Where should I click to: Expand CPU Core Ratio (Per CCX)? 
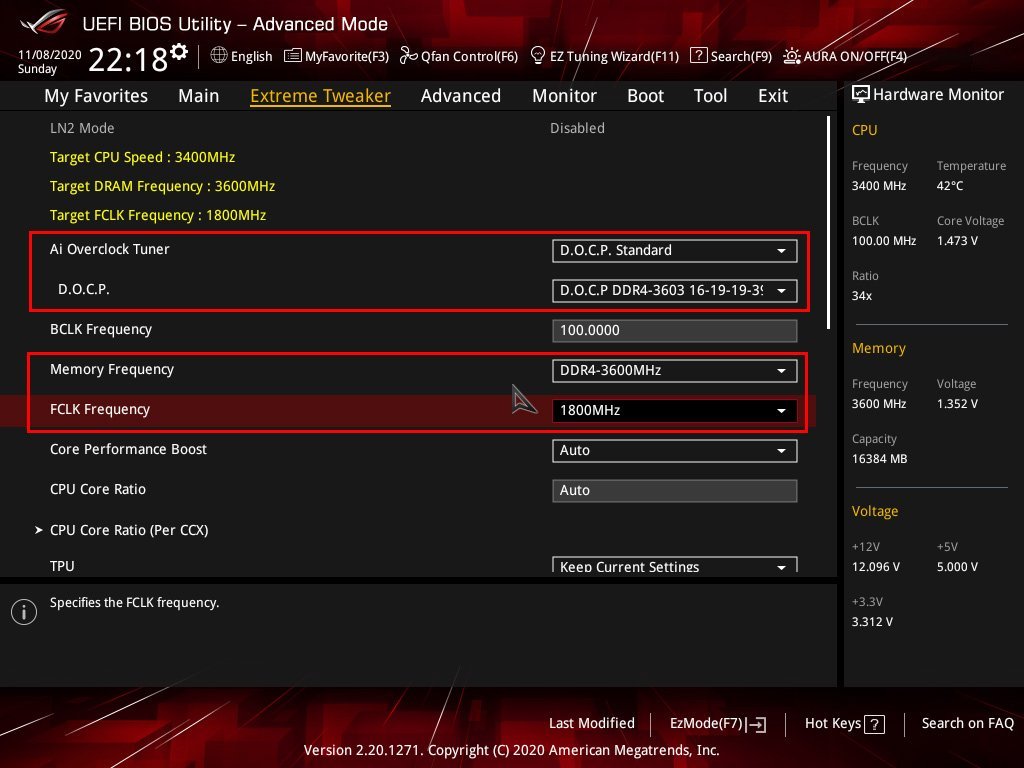pyautogui.click(x=129, y=530)
